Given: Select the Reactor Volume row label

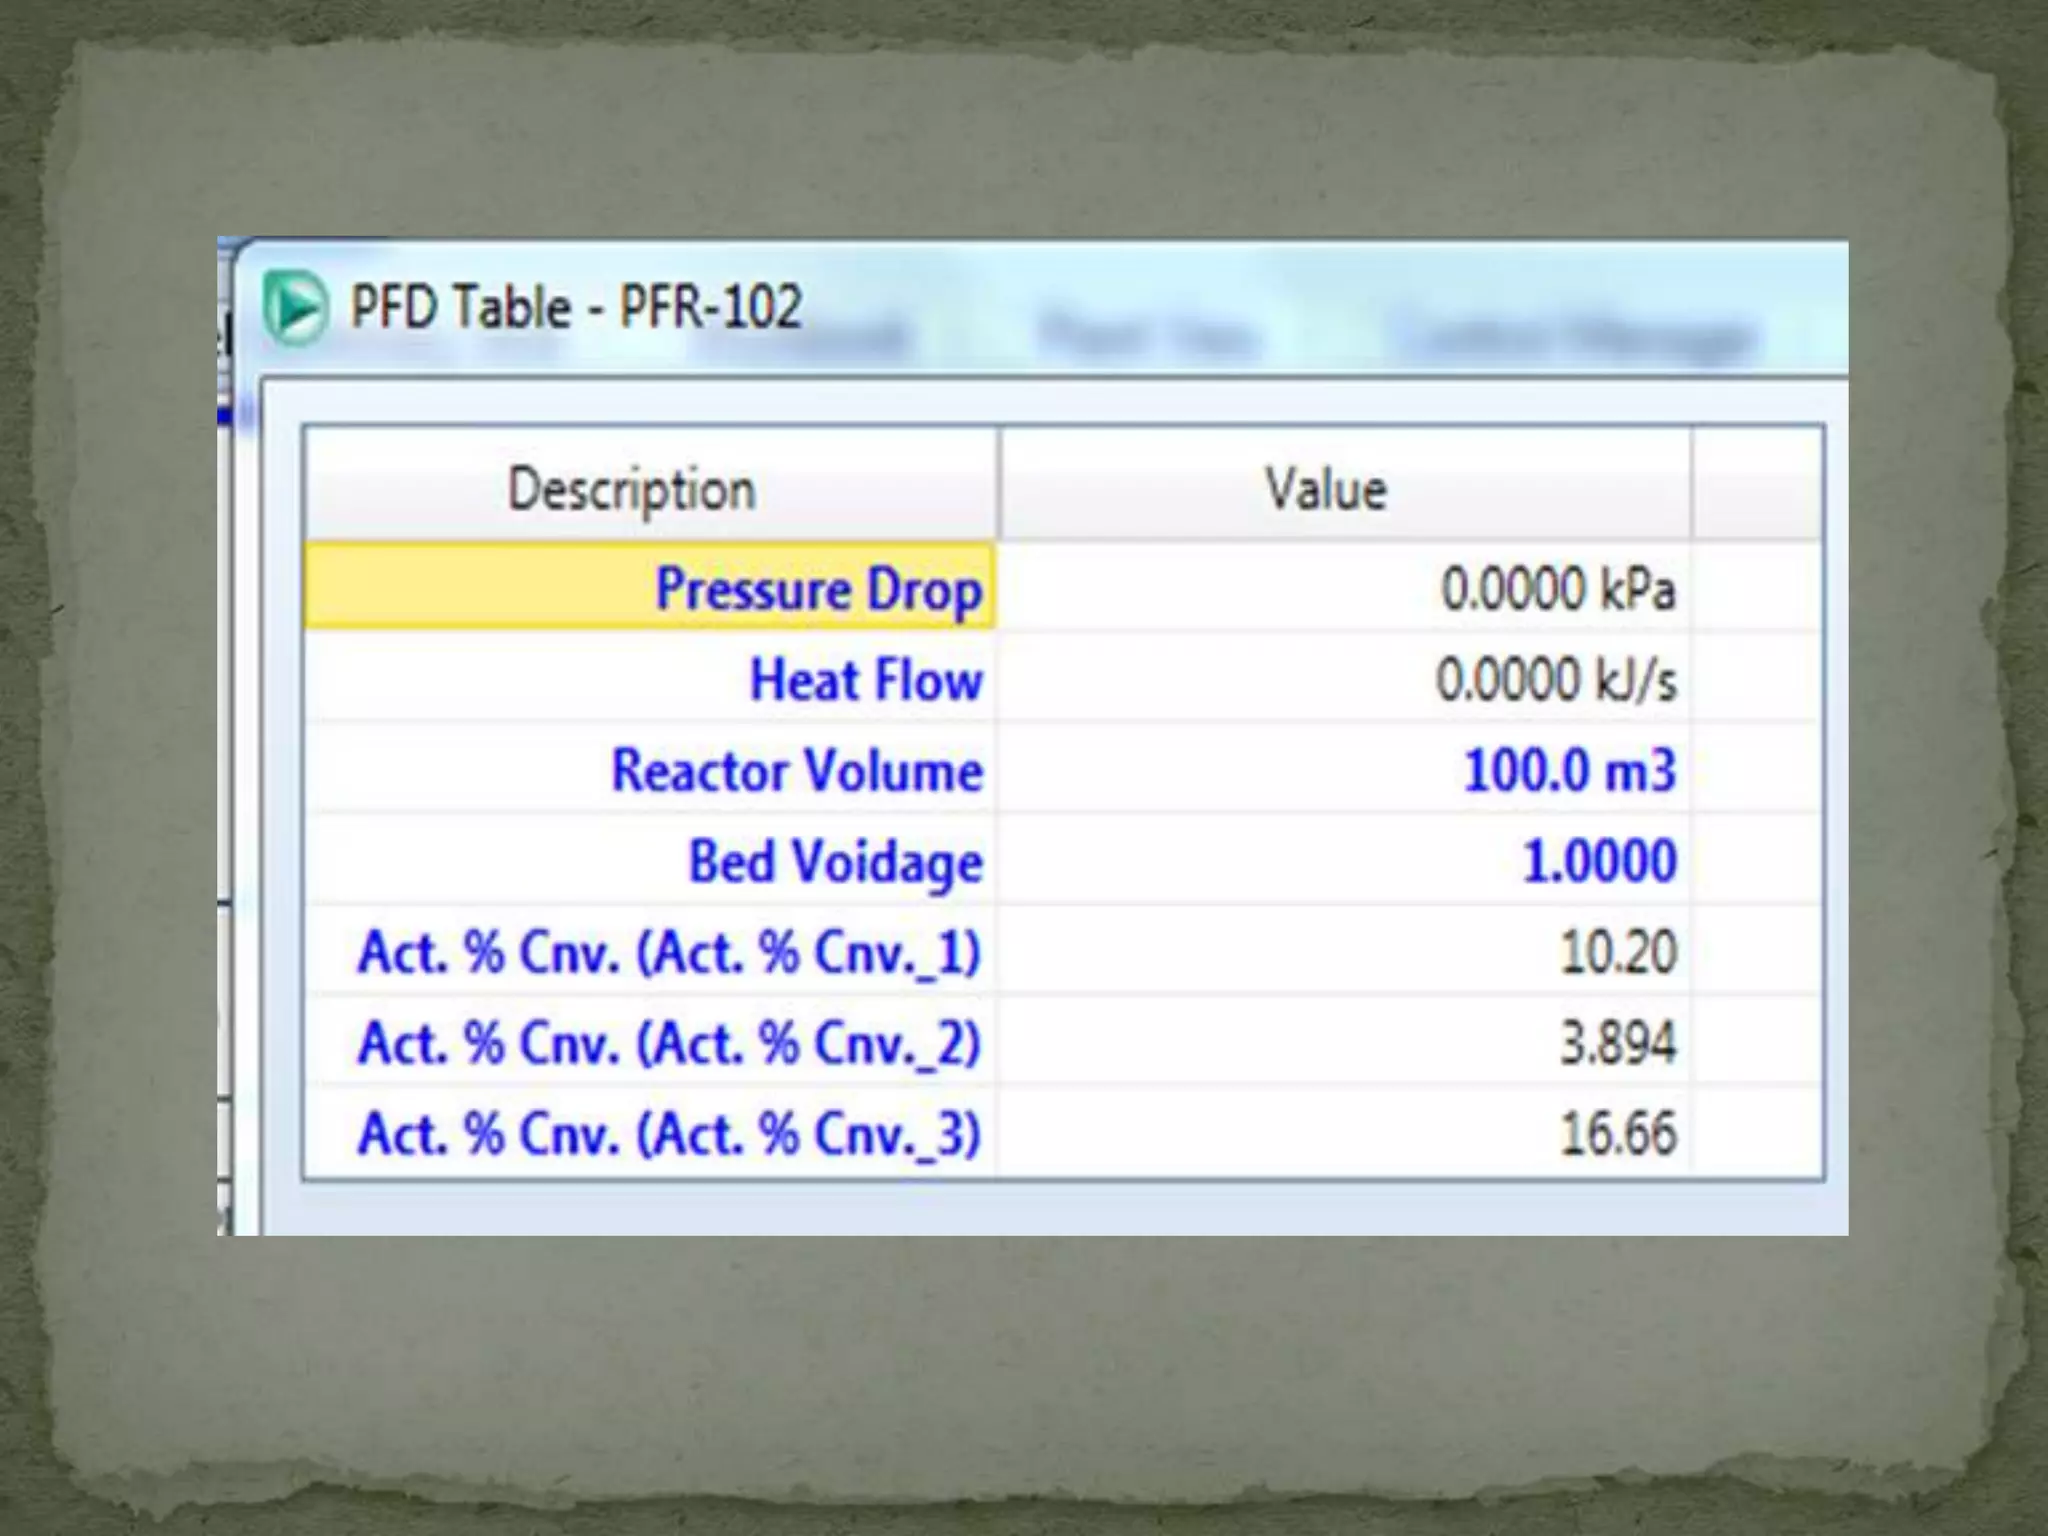Looking at the screenshot, I should (797, 770).
